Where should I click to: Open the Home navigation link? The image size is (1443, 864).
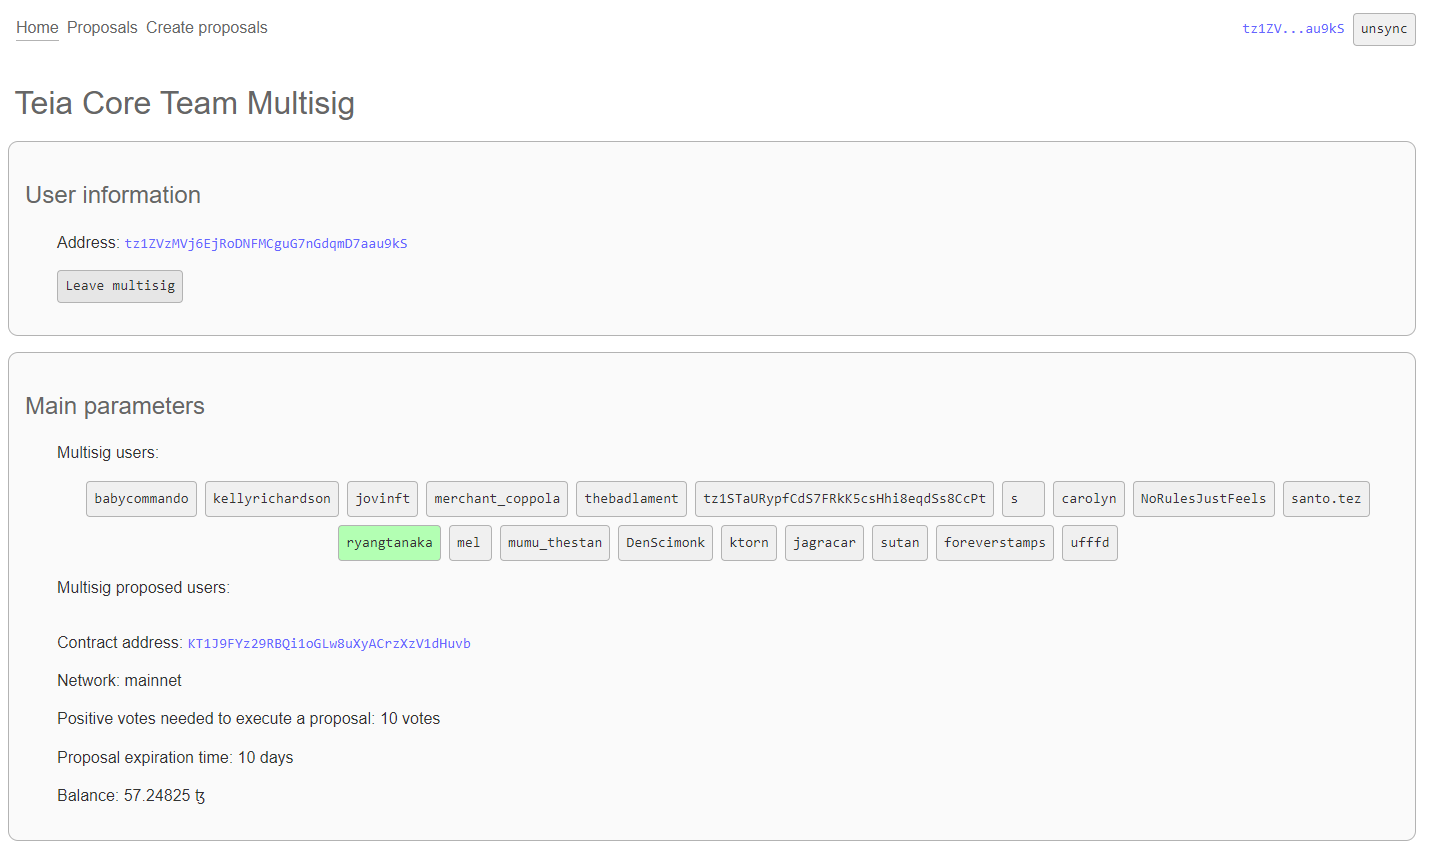37,28
